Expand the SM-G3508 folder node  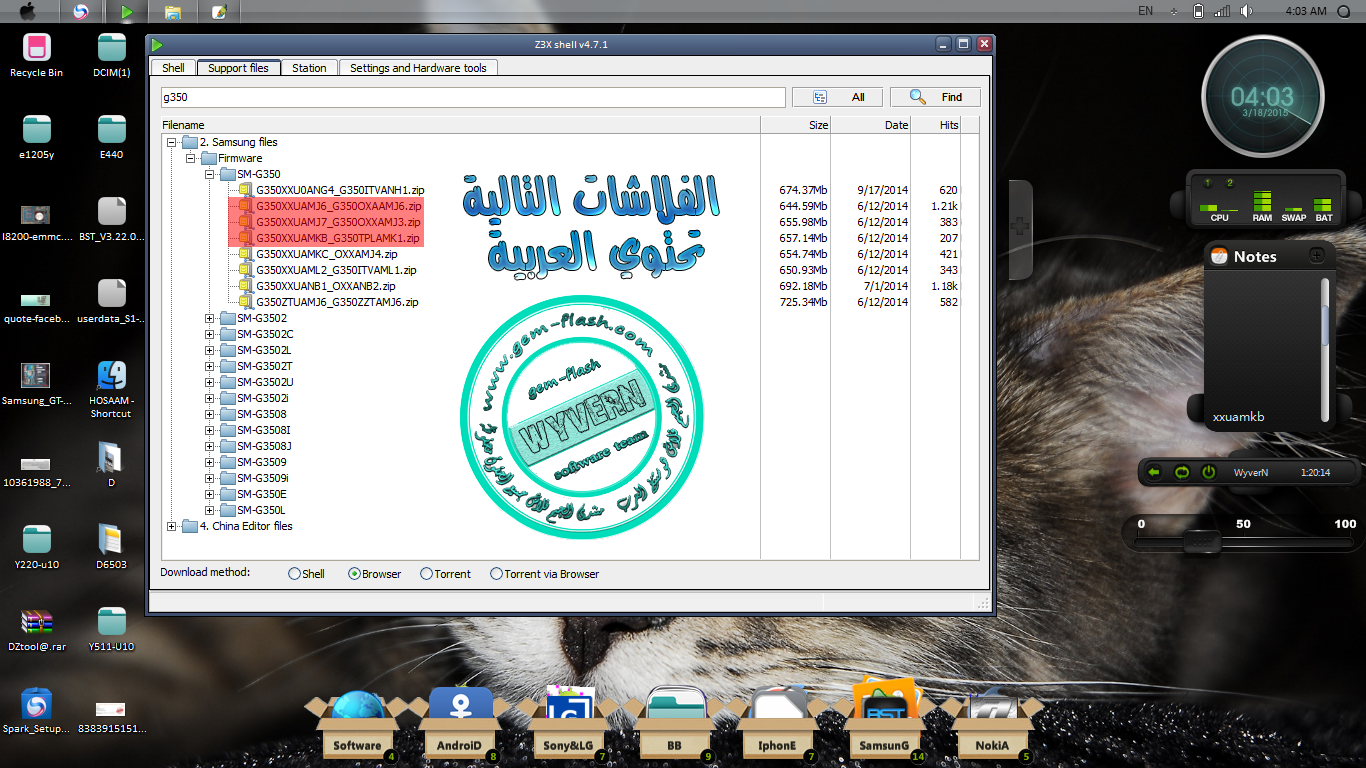point(209,414)
